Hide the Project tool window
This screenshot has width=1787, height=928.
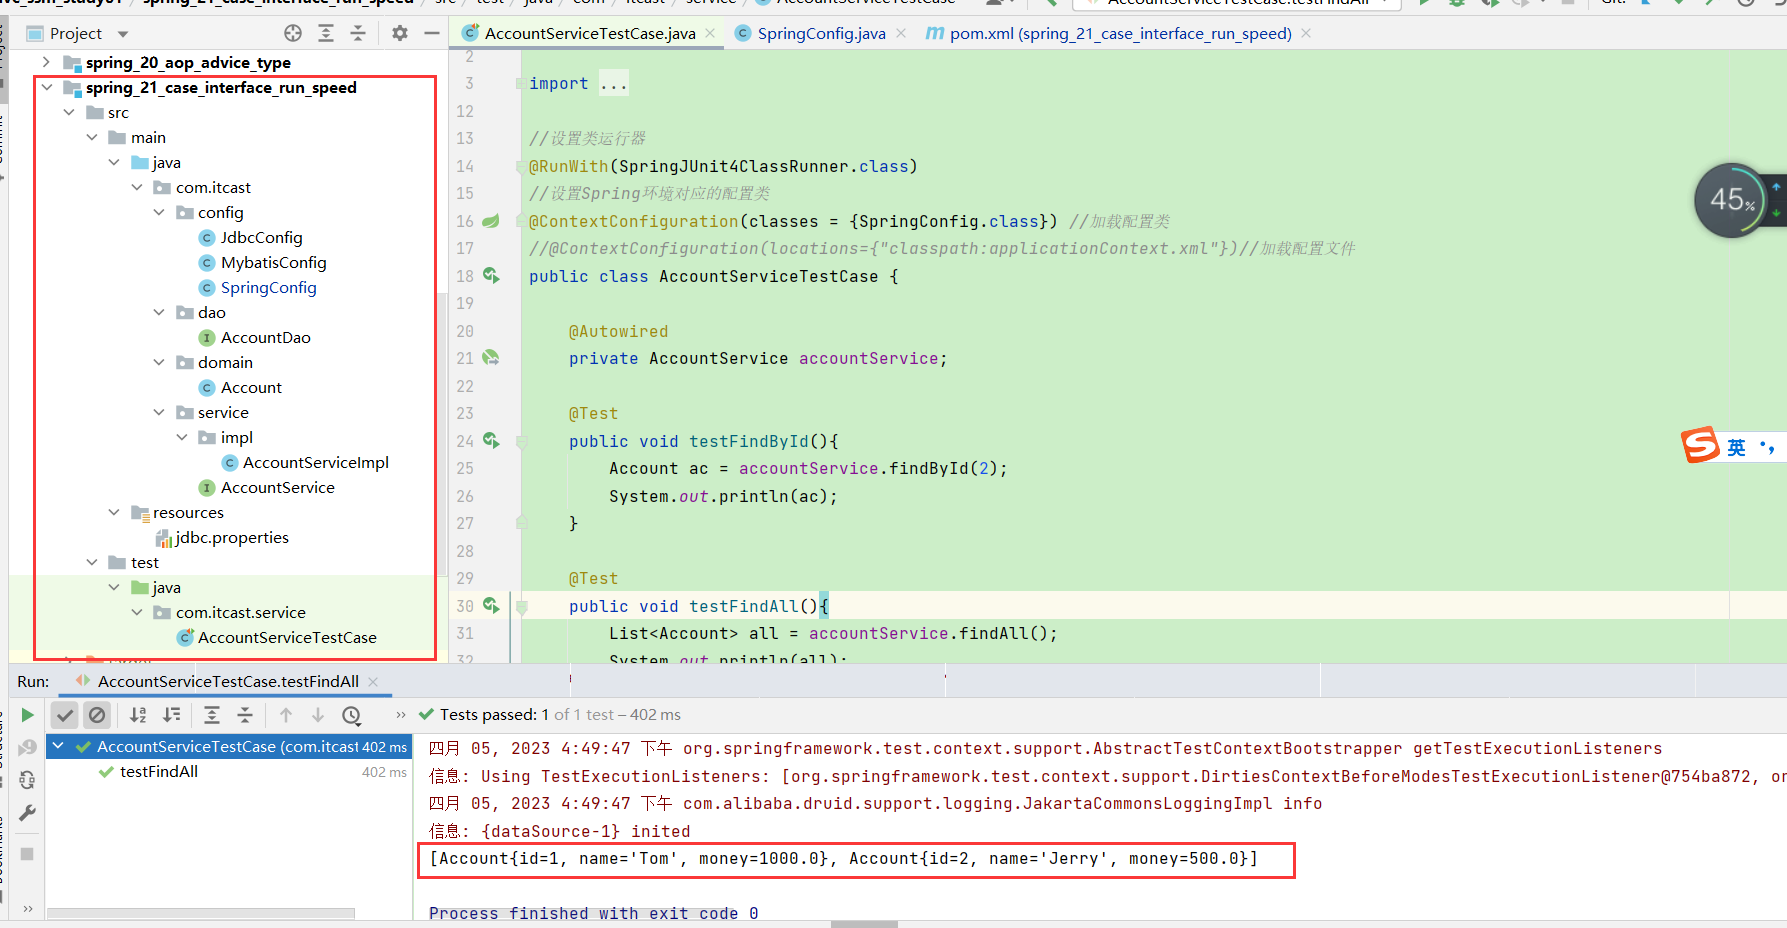[432, 33]
